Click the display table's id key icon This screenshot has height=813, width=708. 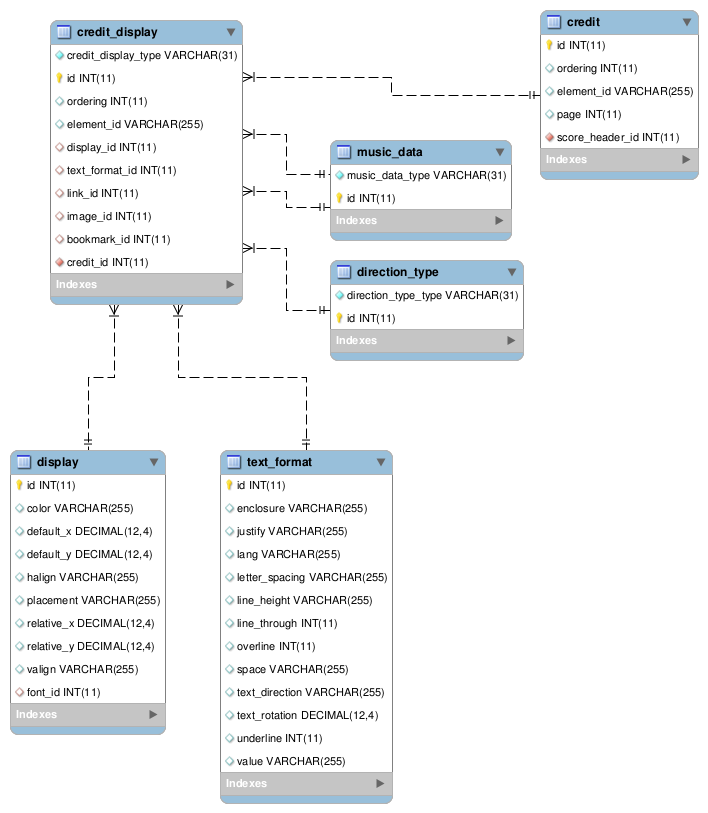pyautogui.click(x=20, y=485)
